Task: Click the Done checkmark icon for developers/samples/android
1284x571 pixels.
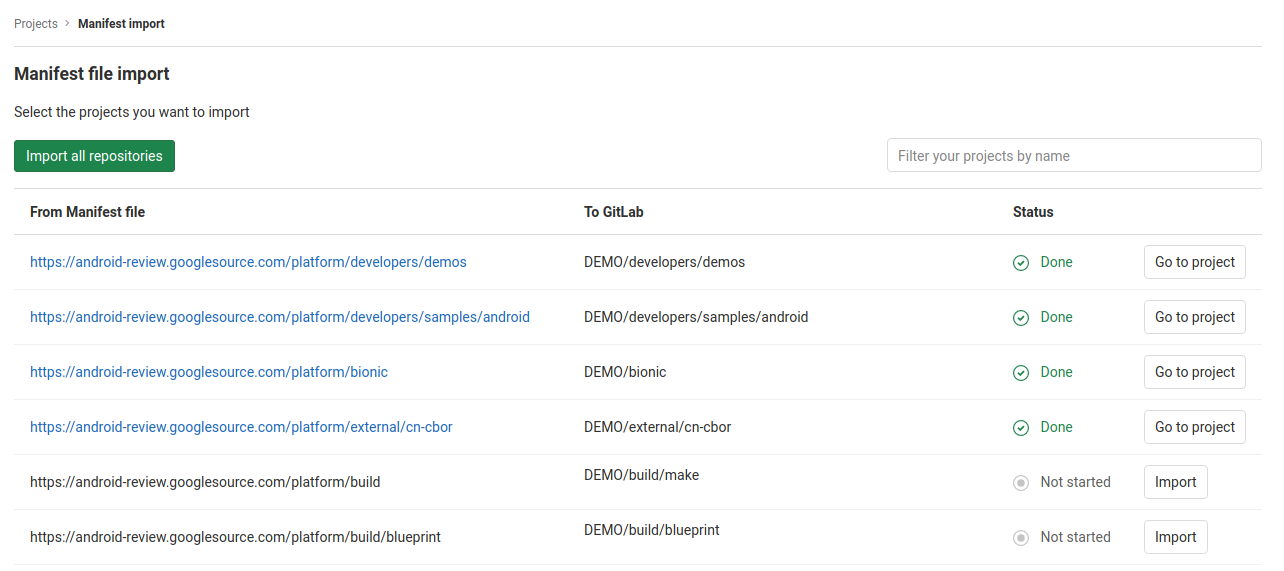Action: point(1021,318)
